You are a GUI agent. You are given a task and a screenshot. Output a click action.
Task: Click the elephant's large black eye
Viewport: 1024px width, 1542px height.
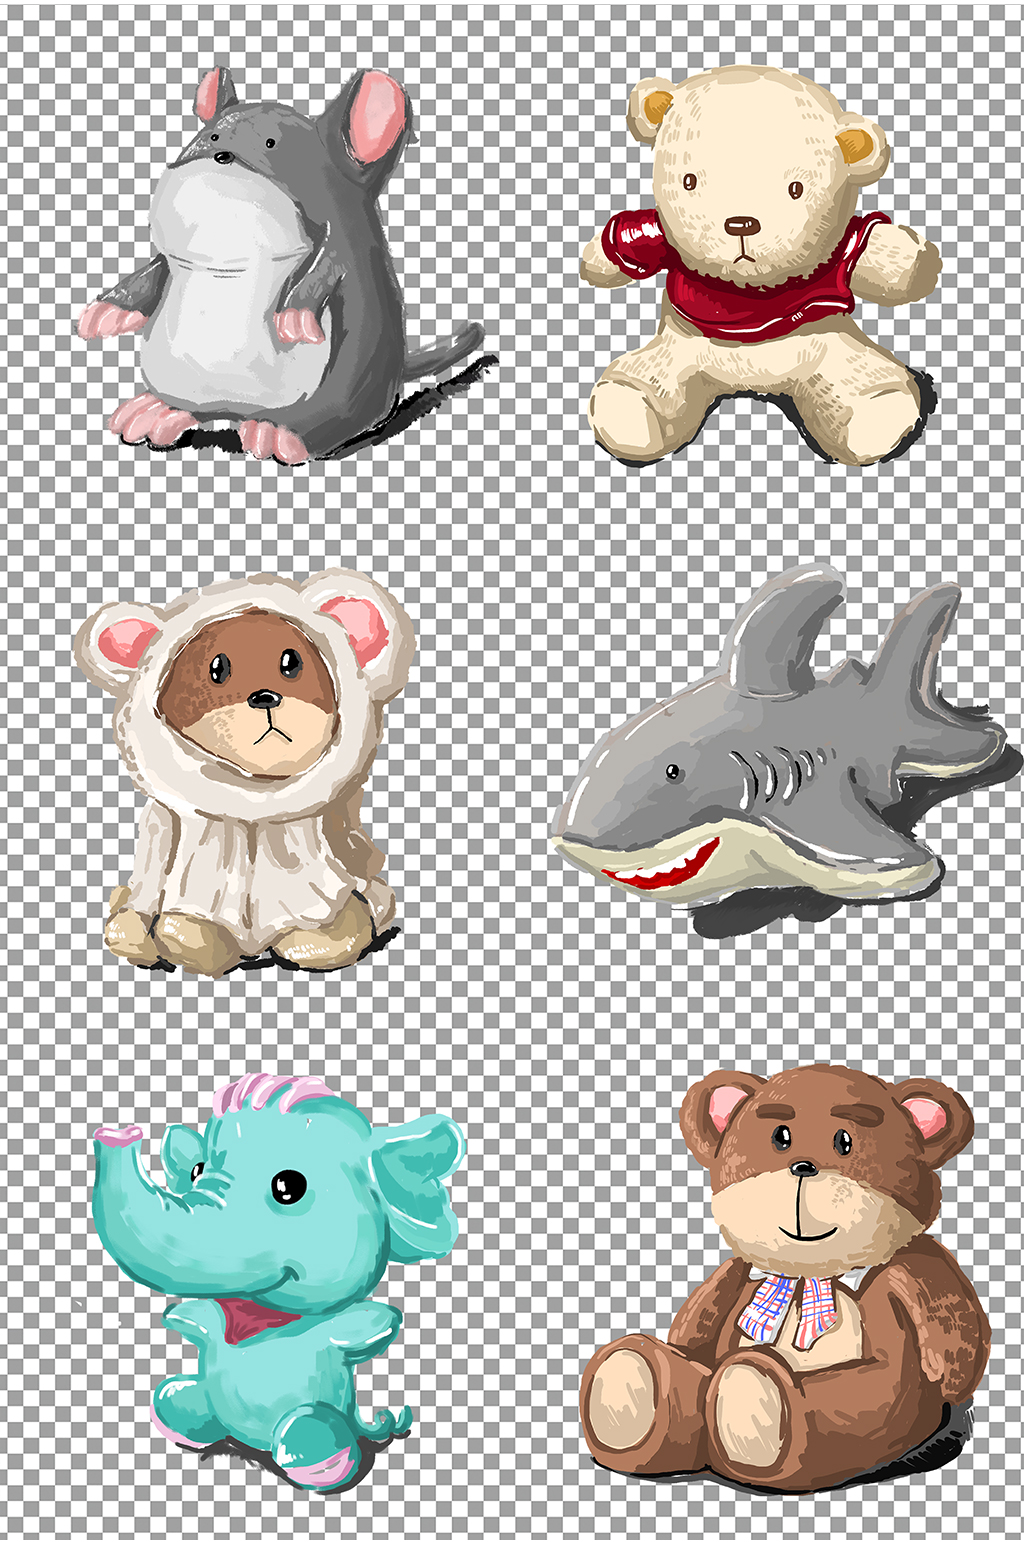[x=290, y=1185]
